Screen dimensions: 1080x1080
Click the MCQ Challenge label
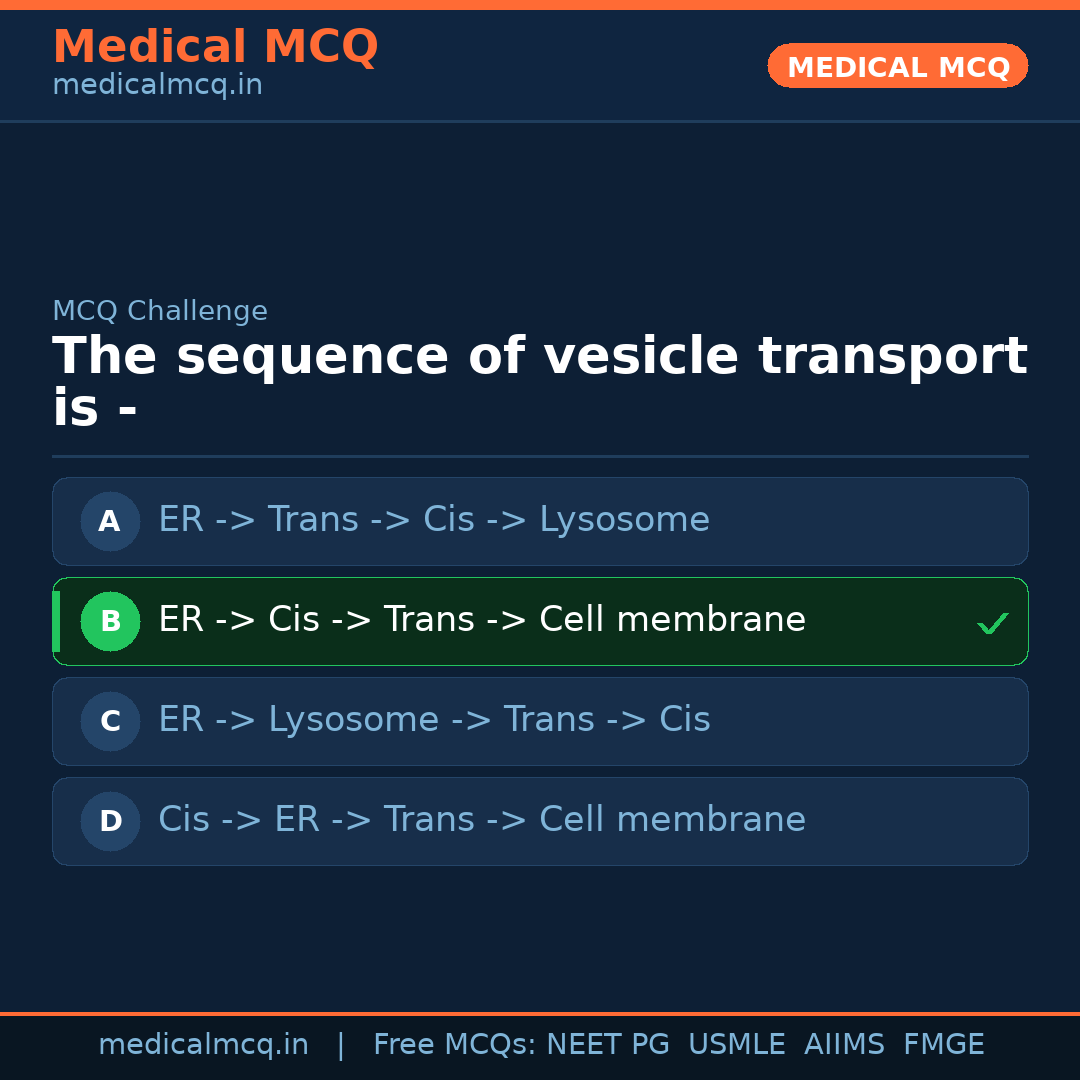pyautogui.click(x=160, y=310)
